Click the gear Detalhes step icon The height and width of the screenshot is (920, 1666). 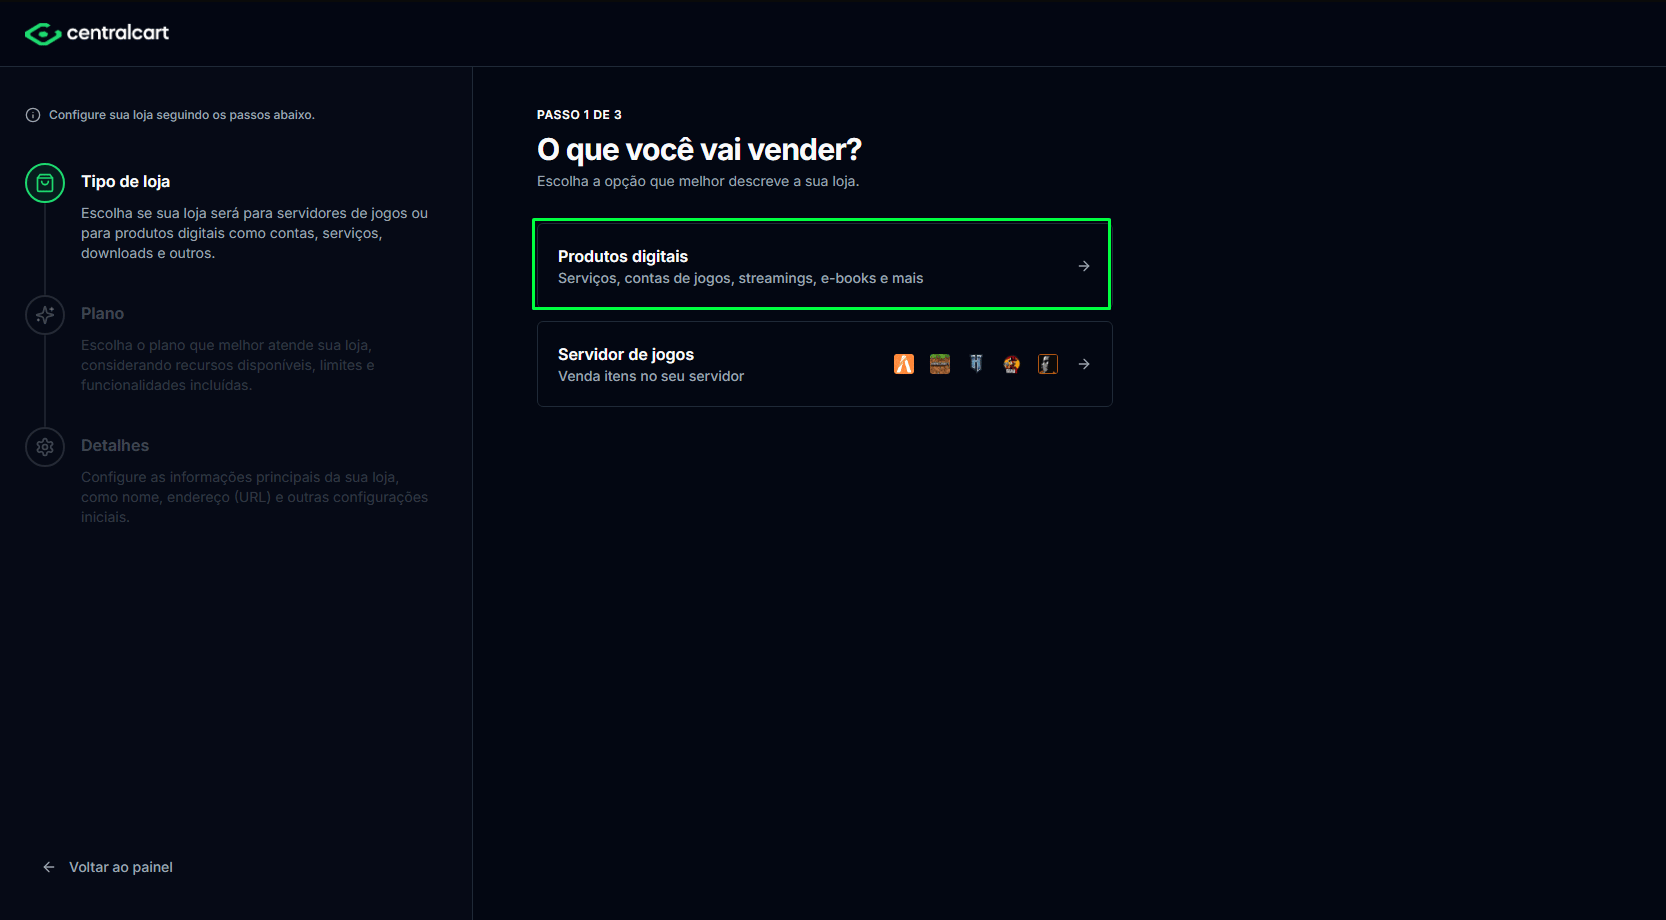(x=45, y=447)
